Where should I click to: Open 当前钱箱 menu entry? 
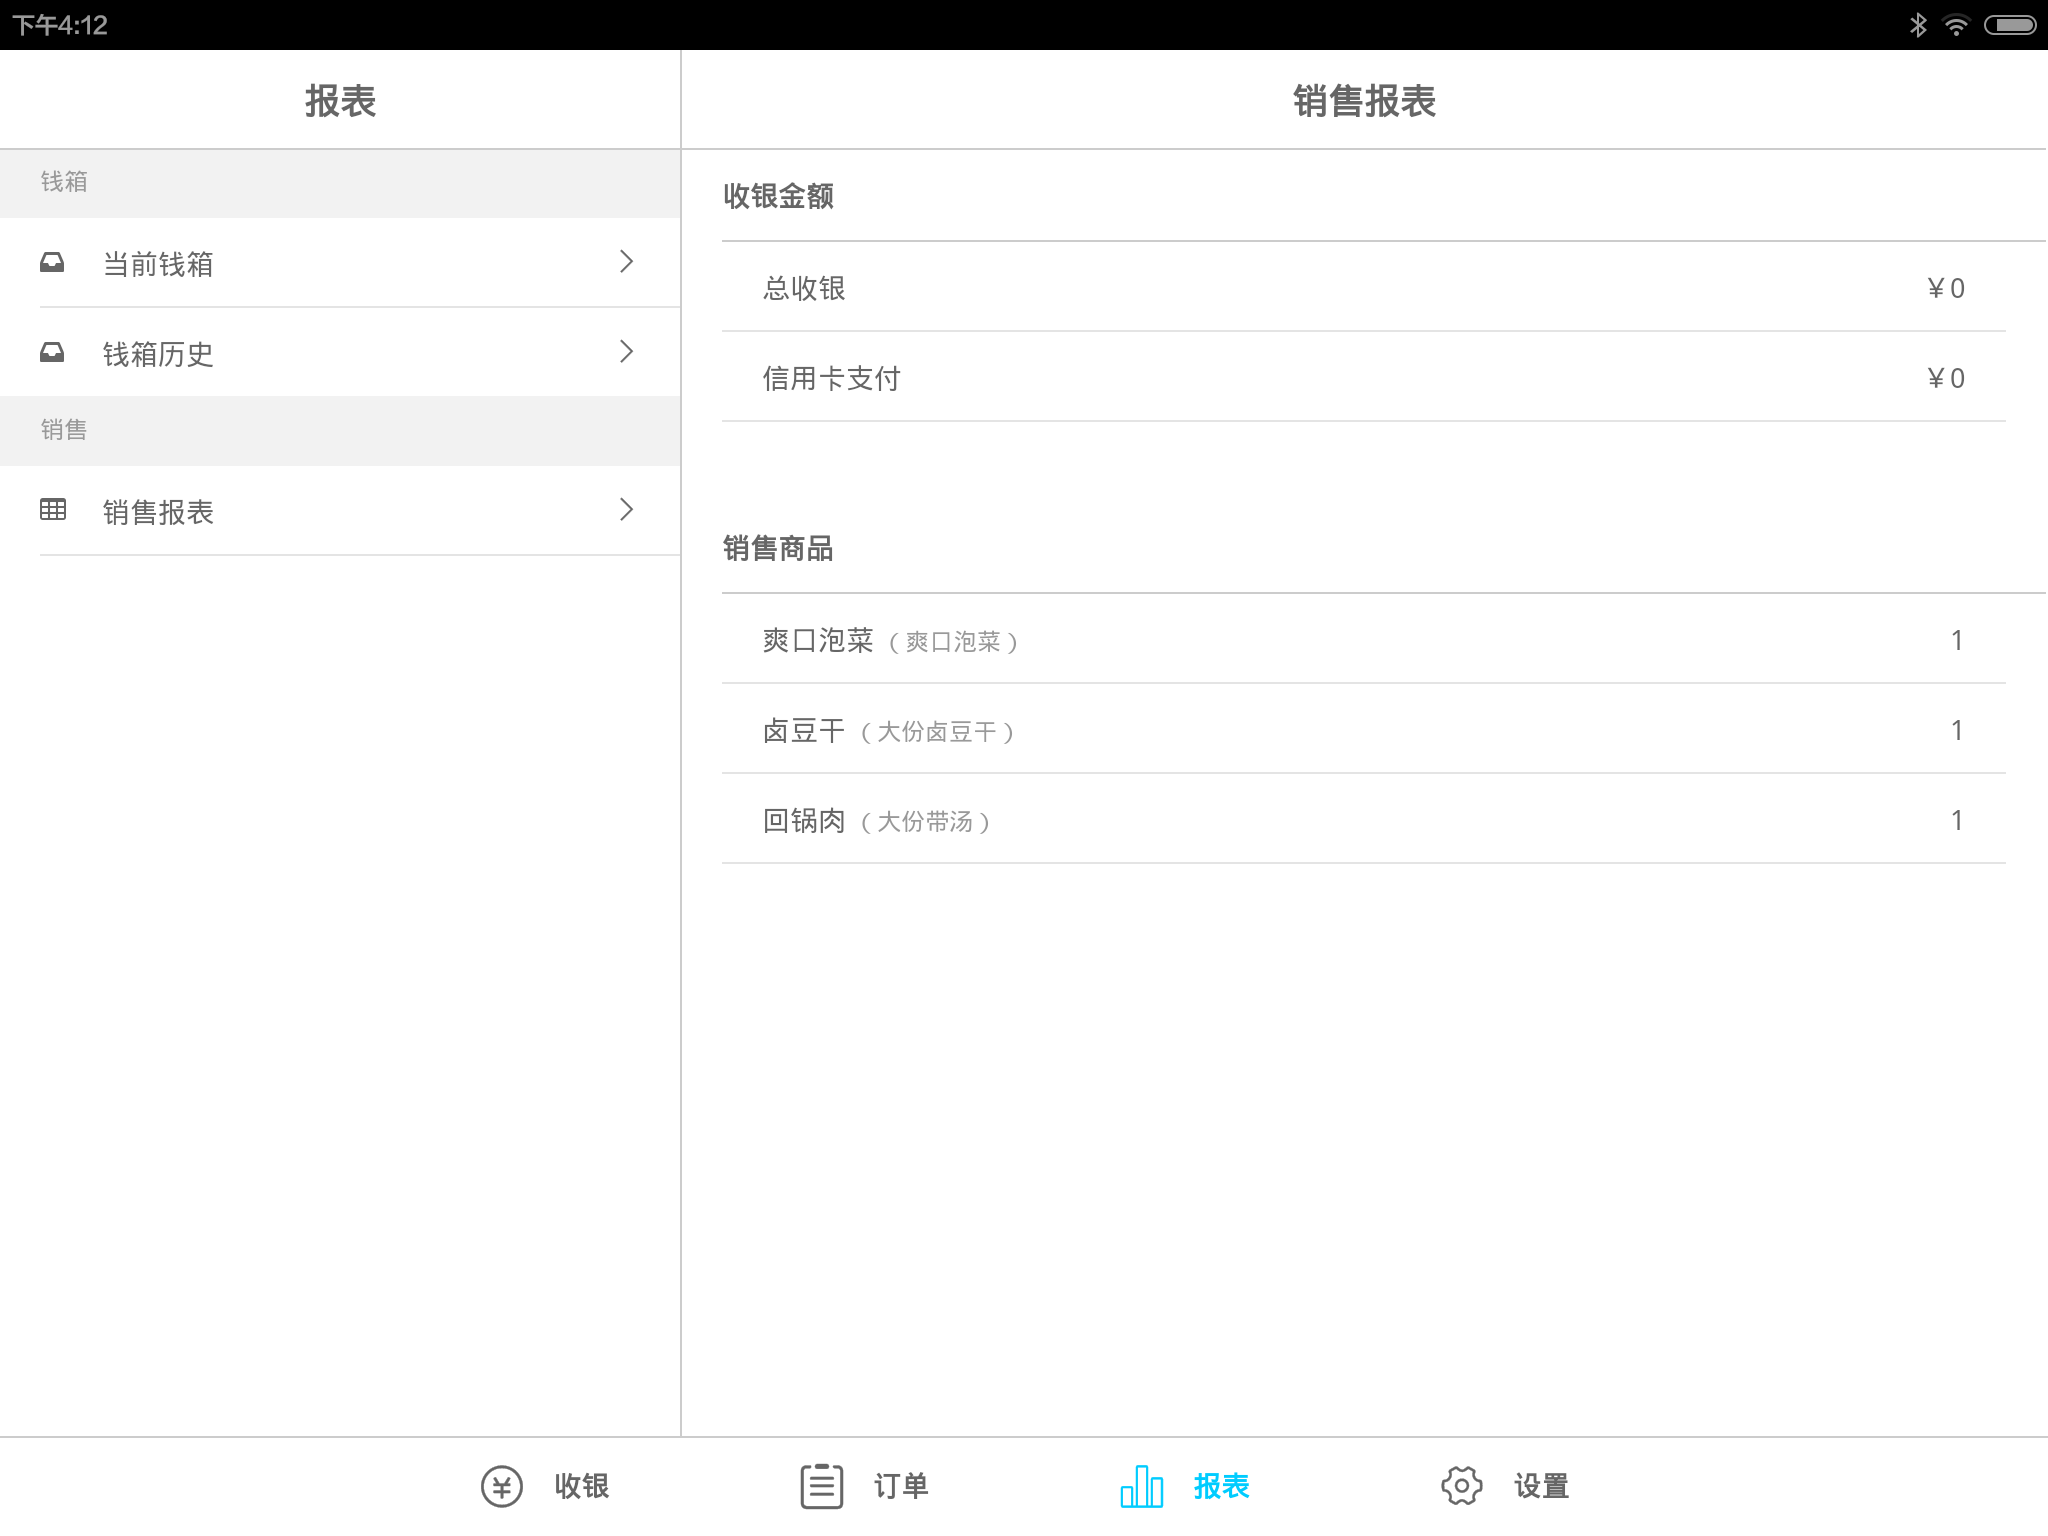click(x=340, y=263)
